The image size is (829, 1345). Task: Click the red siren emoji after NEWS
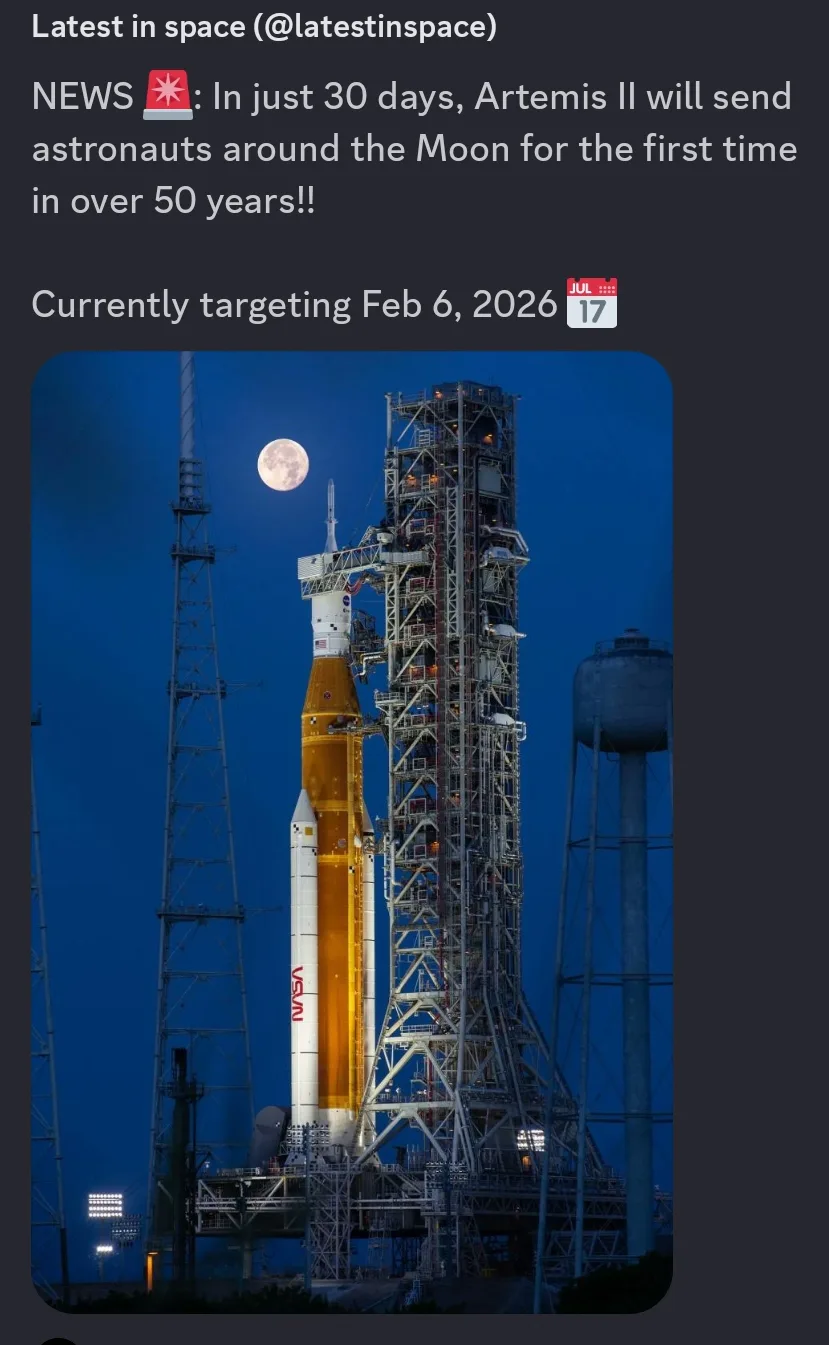tap(169, 96)
